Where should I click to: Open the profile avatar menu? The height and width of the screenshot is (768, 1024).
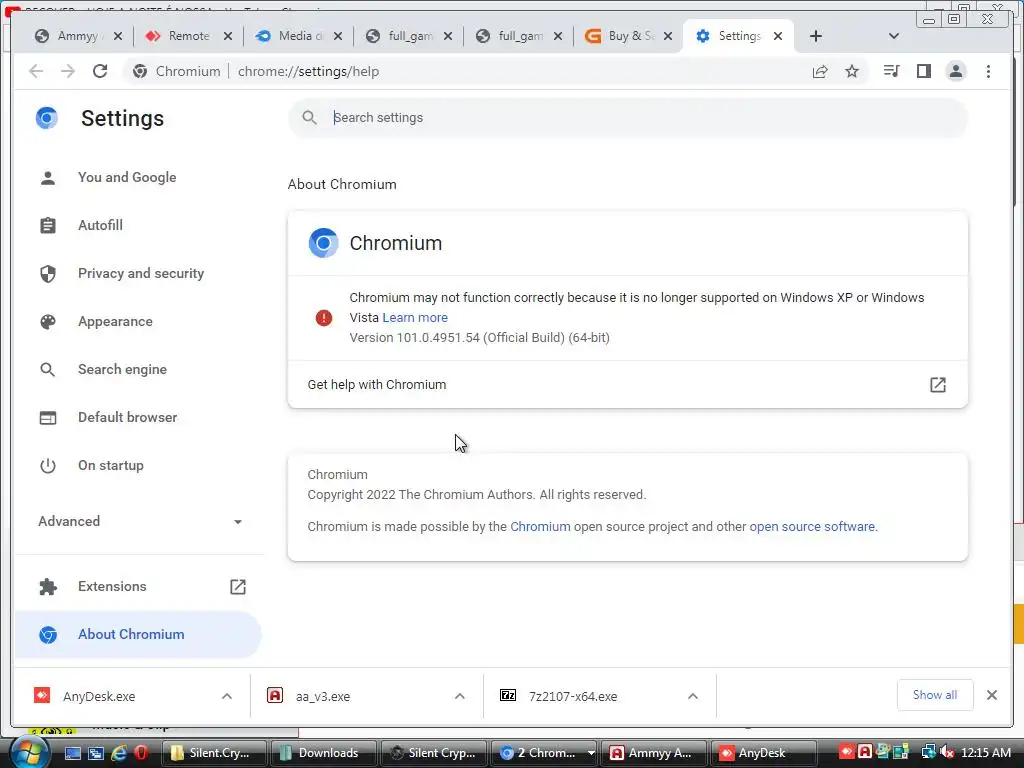pyautogui.click(x=956, y=71)
